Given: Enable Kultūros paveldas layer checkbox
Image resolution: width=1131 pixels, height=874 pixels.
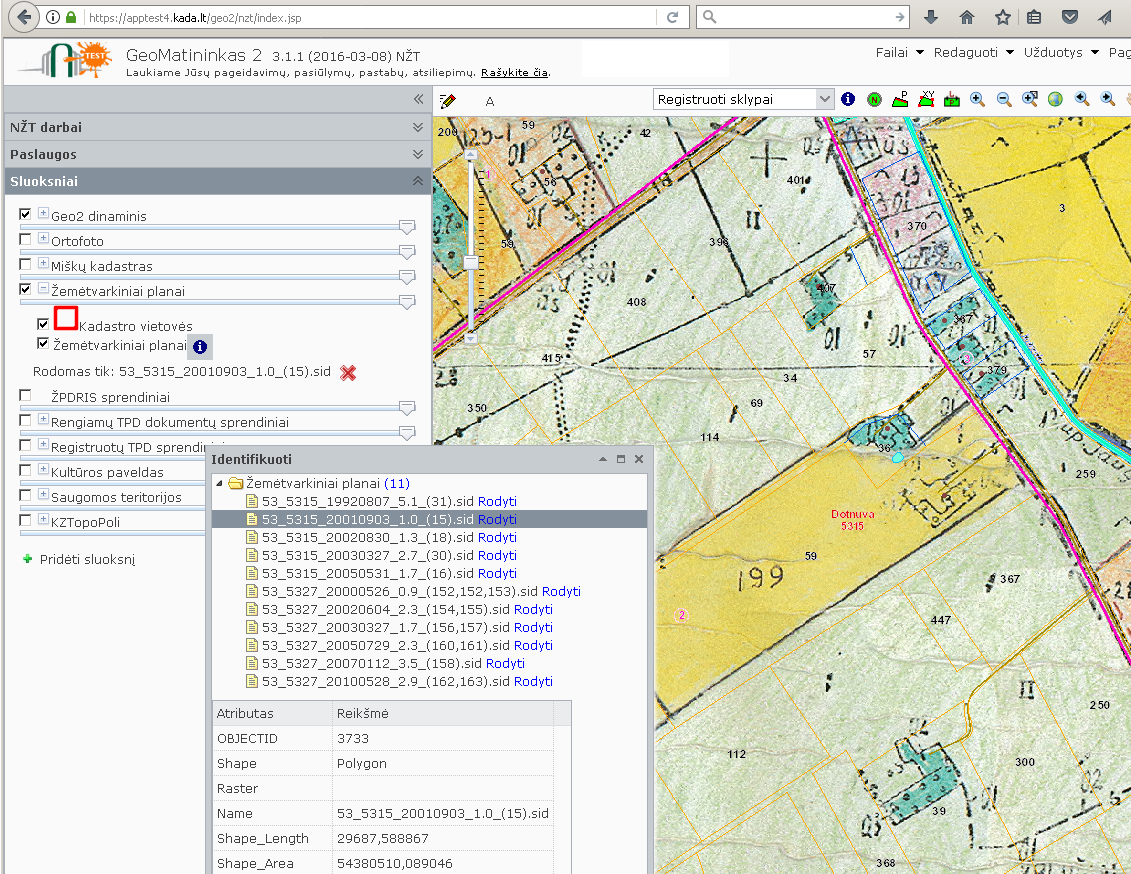Looking at the screenshot, I should point(25,470).
